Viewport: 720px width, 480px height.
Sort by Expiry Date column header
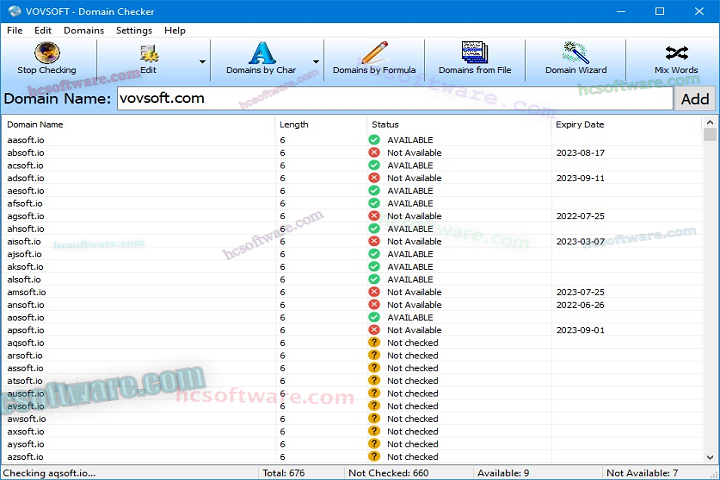[x=626, y=124]
